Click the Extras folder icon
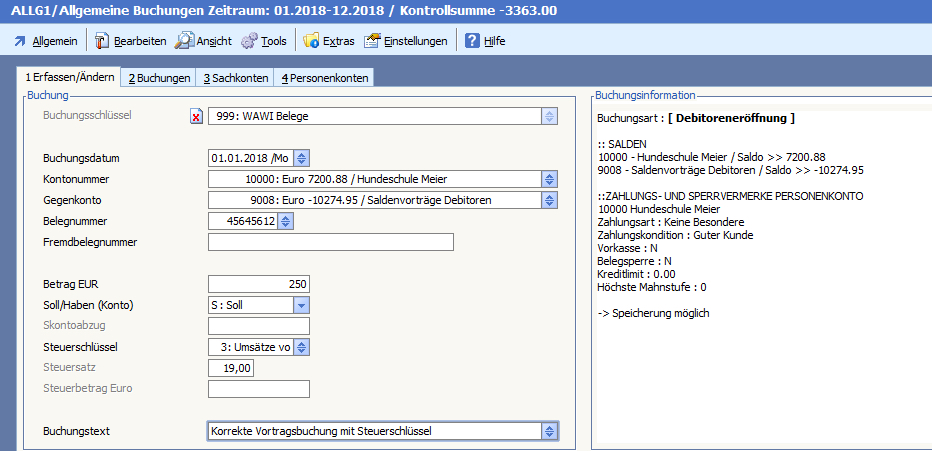932x451 pixels. tap(311, 41)
